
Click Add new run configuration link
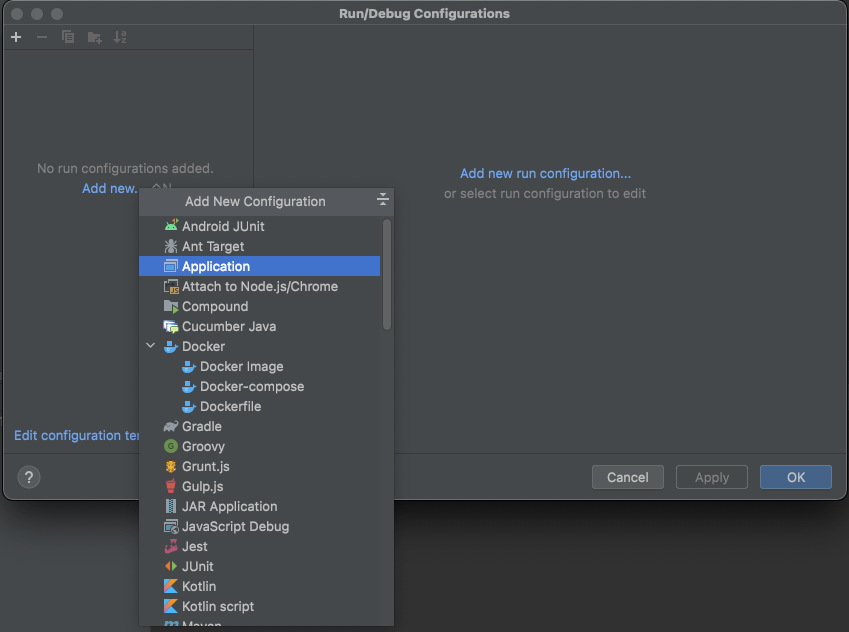point(545,173)
